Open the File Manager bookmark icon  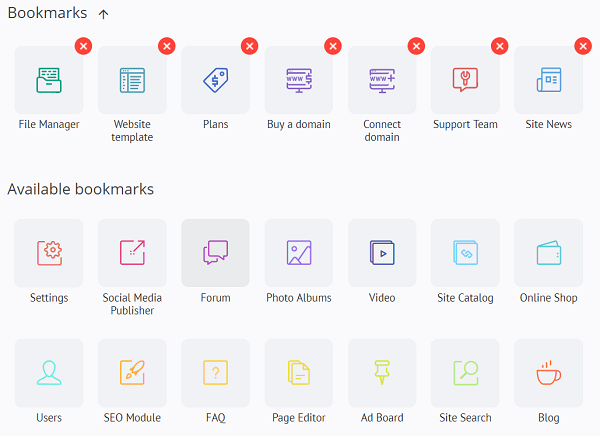coord(49,80)
